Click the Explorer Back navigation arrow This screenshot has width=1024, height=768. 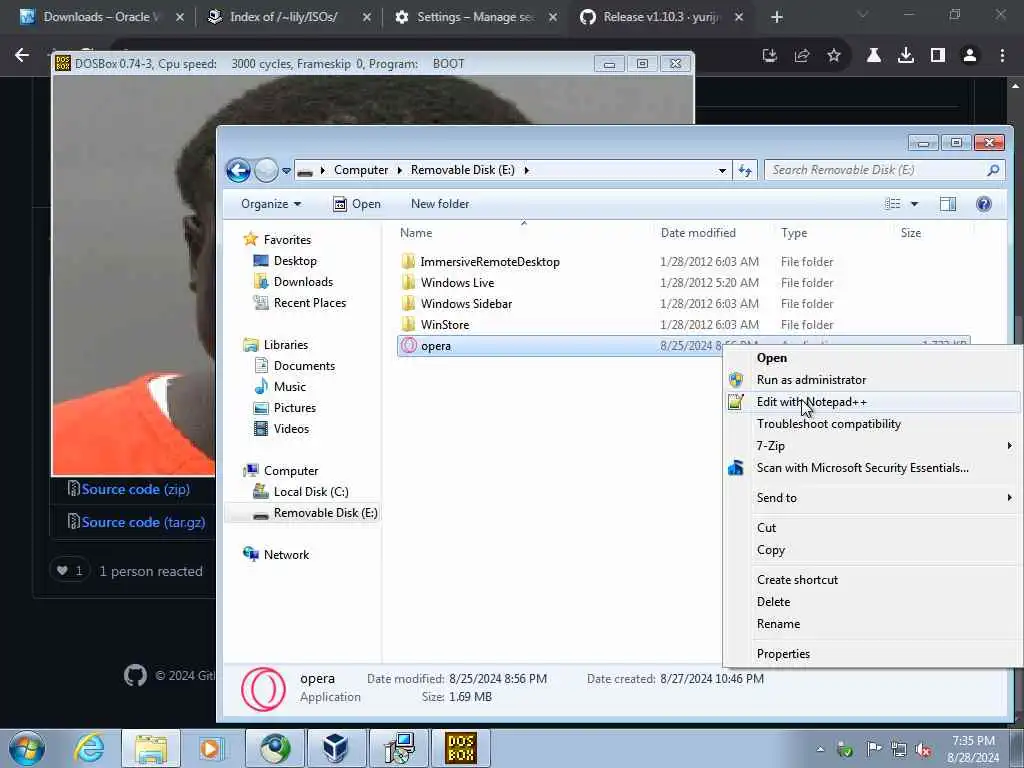click(x=238, y=170)
